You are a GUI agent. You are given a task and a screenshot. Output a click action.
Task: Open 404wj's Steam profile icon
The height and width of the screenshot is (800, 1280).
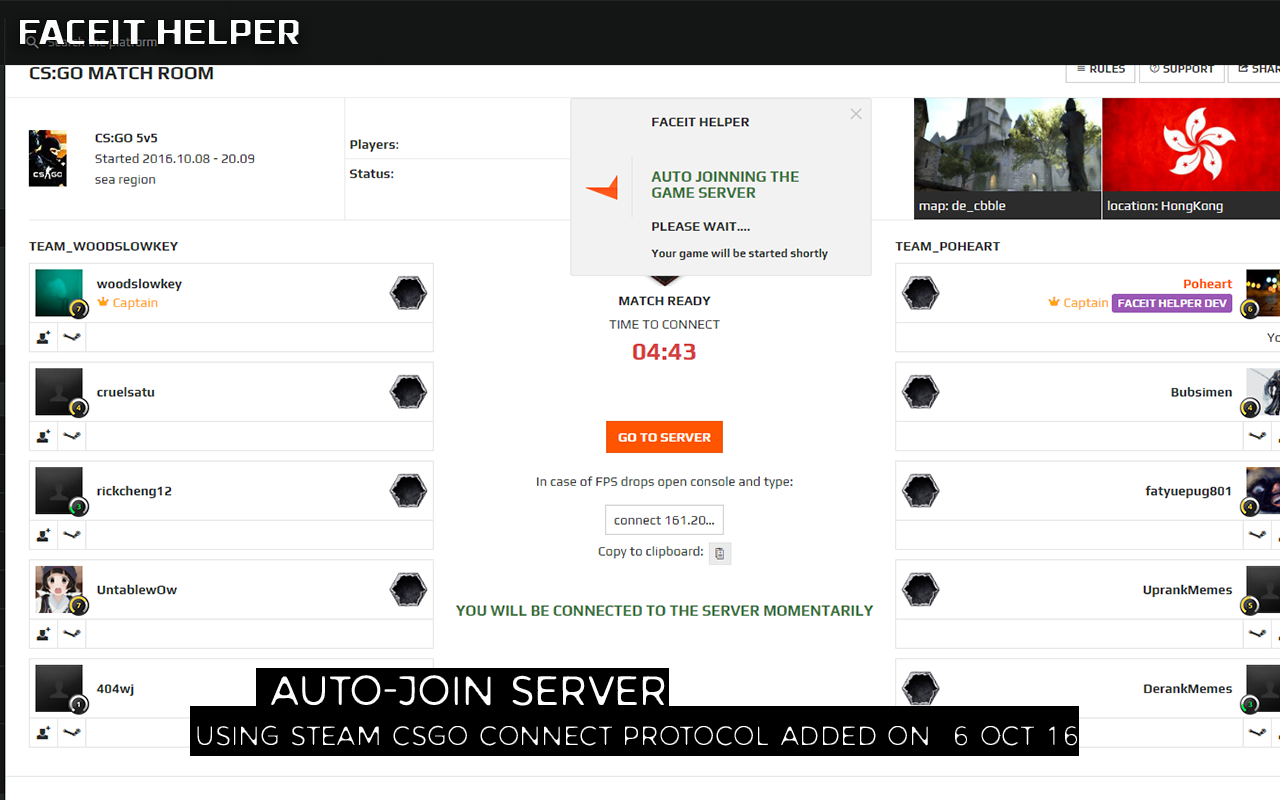click(x=72, y=733)
